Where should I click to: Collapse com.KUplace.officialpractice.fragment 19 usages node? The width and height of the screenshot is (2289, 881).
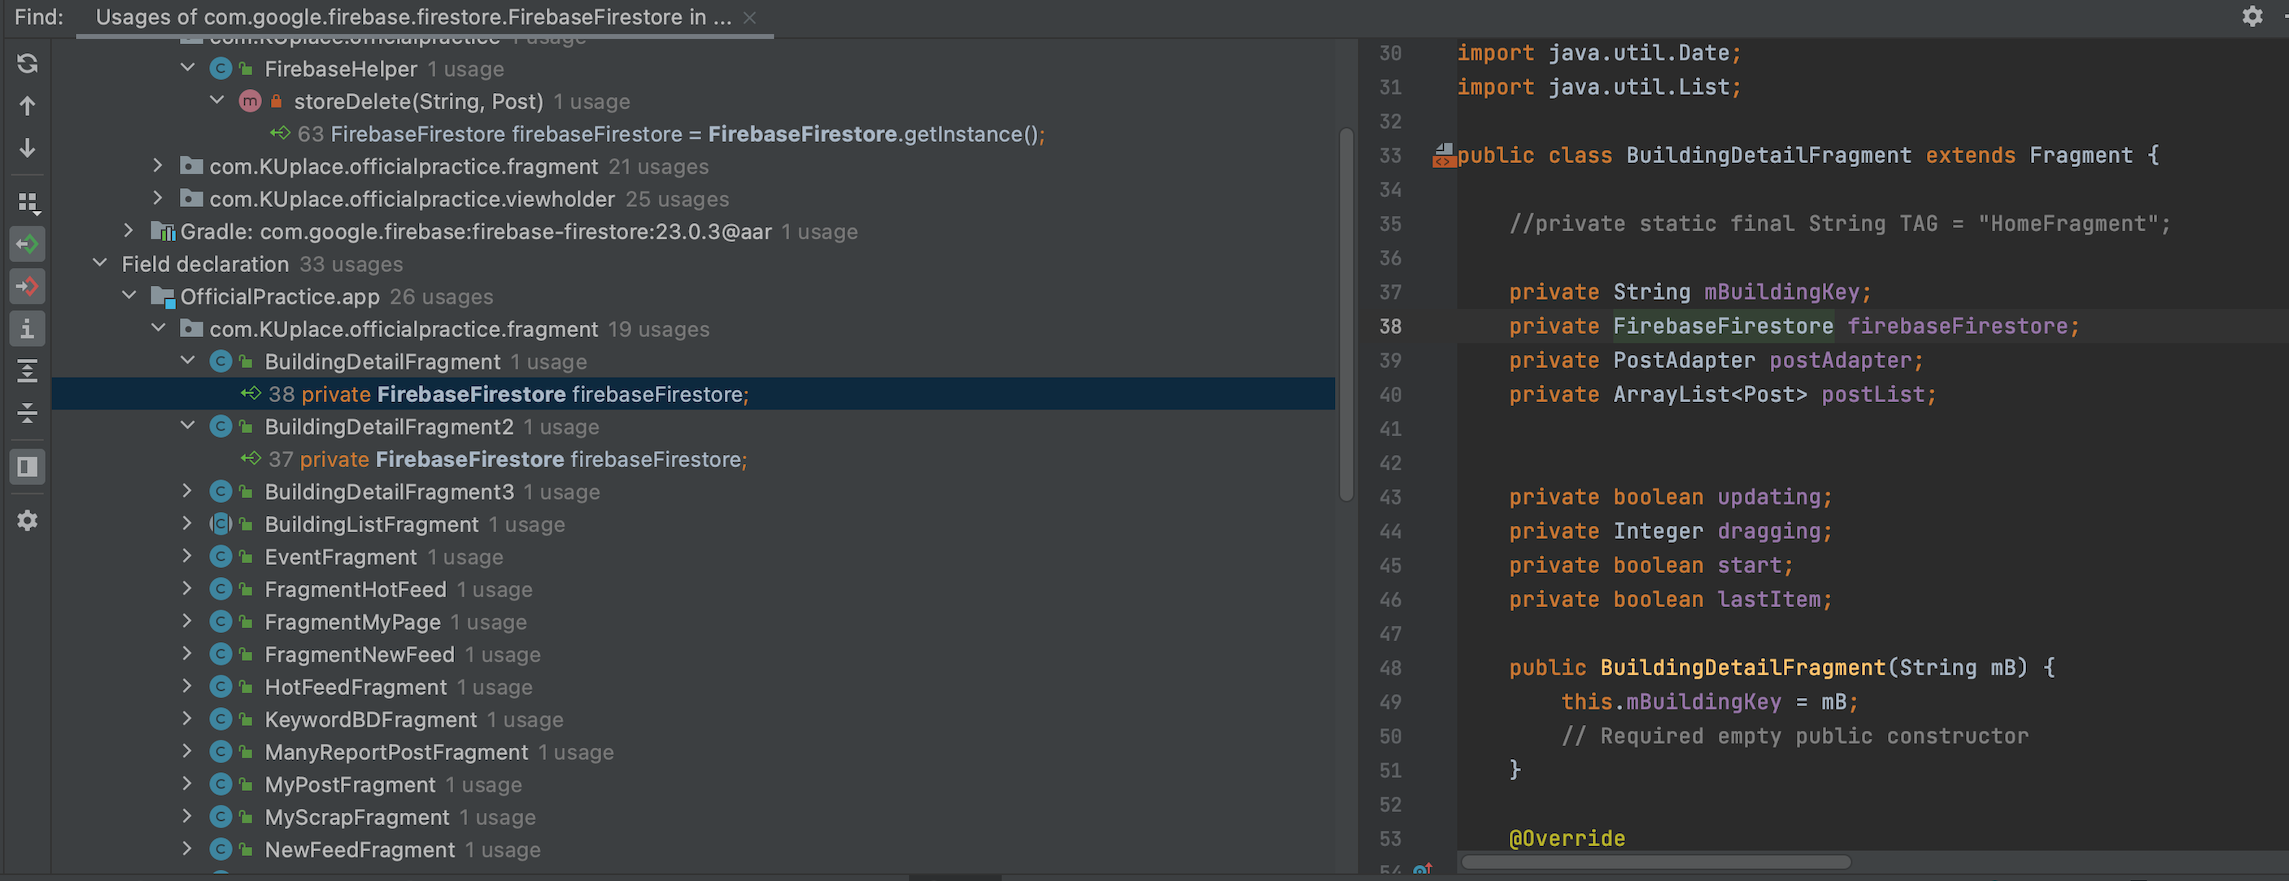tap(158, 328)
